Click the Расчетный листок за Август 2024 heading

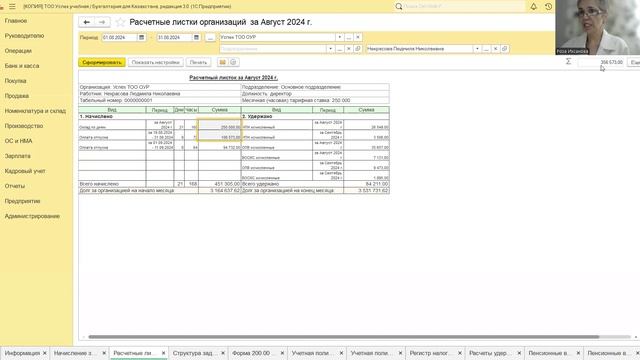click(233, 78)
